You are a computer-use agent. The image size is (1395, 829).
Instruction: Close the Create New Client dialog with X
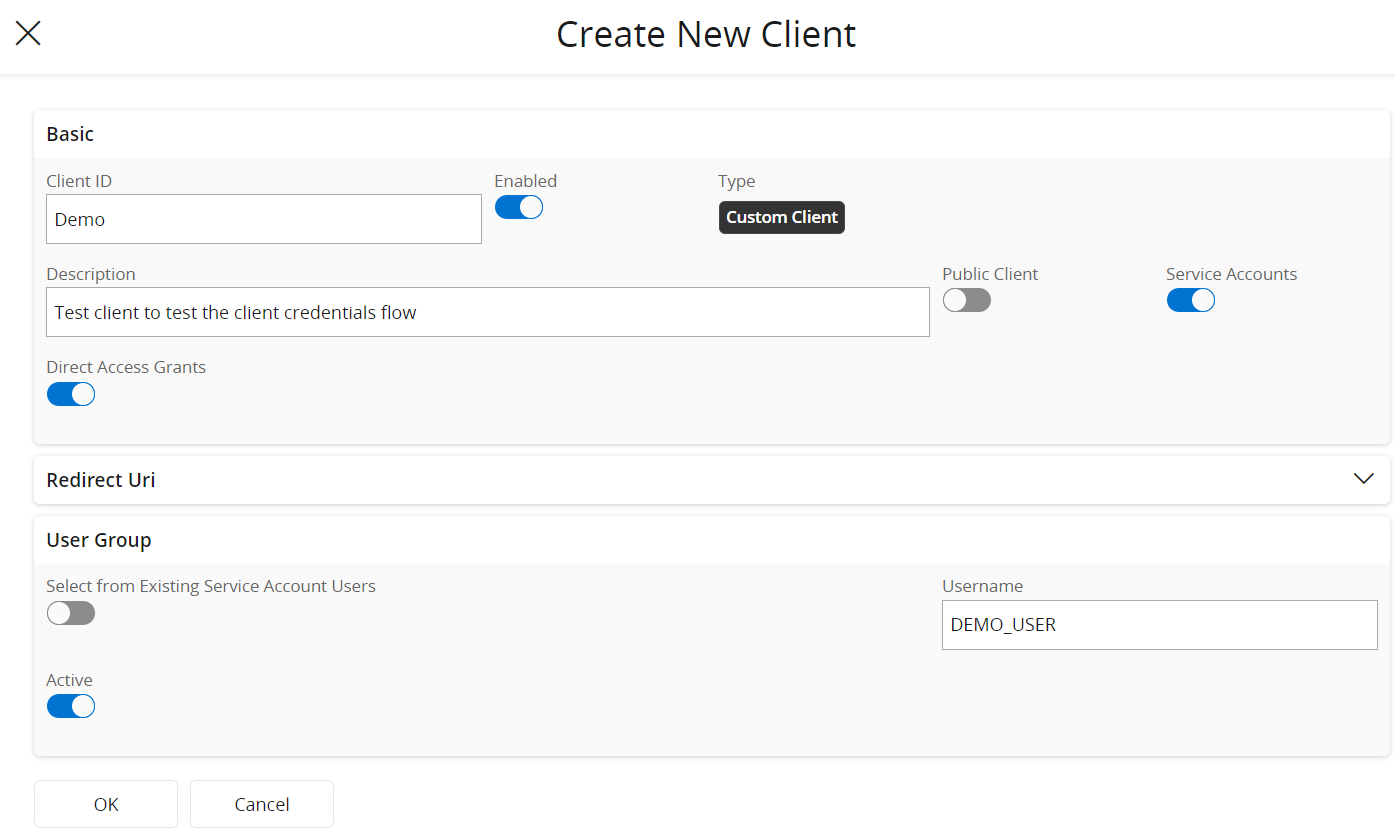tap(28, 33)
